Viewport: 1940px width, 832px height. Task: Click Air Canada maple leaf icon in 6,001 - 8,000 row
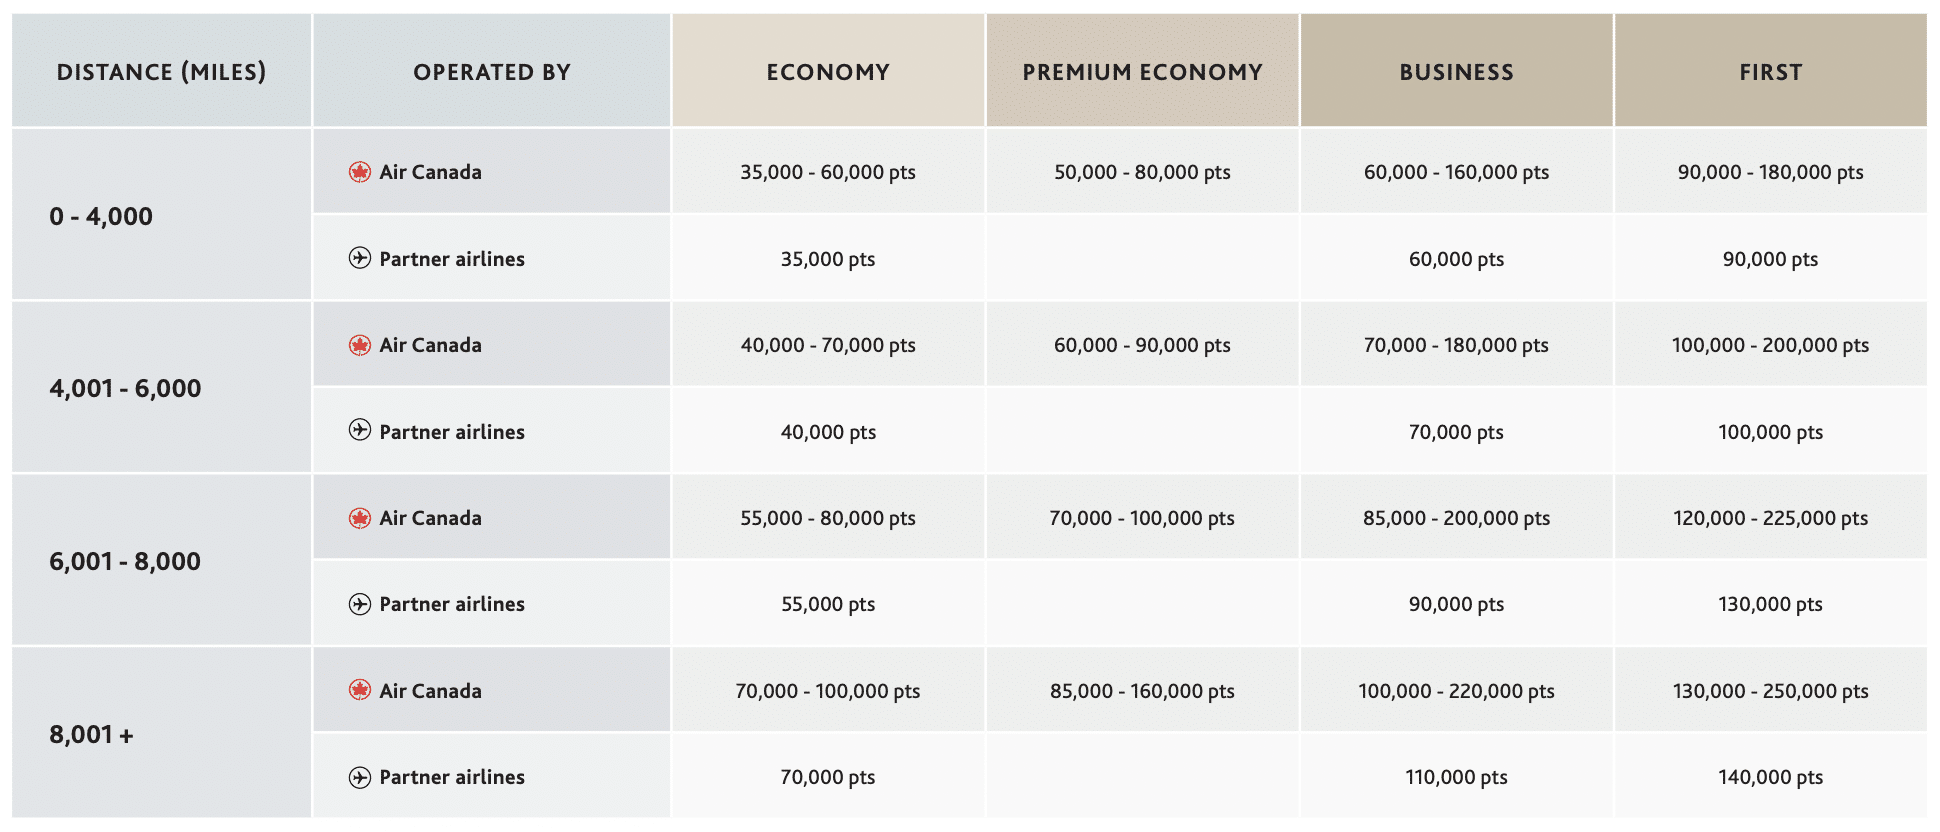tap(360, 518)
